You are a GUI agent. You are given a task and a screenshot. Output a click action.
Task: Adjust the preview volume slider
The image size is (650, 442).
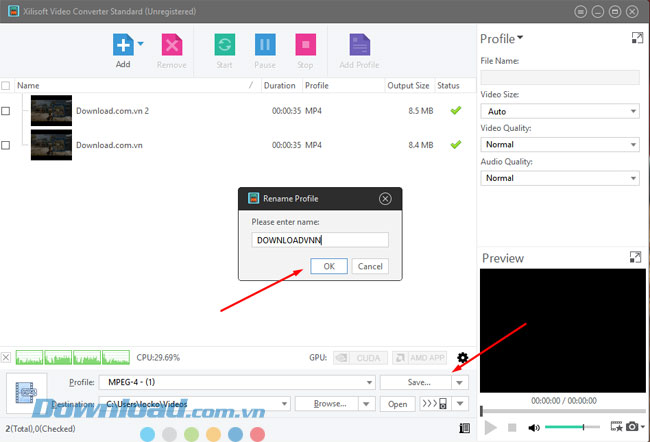coord(572,427)
